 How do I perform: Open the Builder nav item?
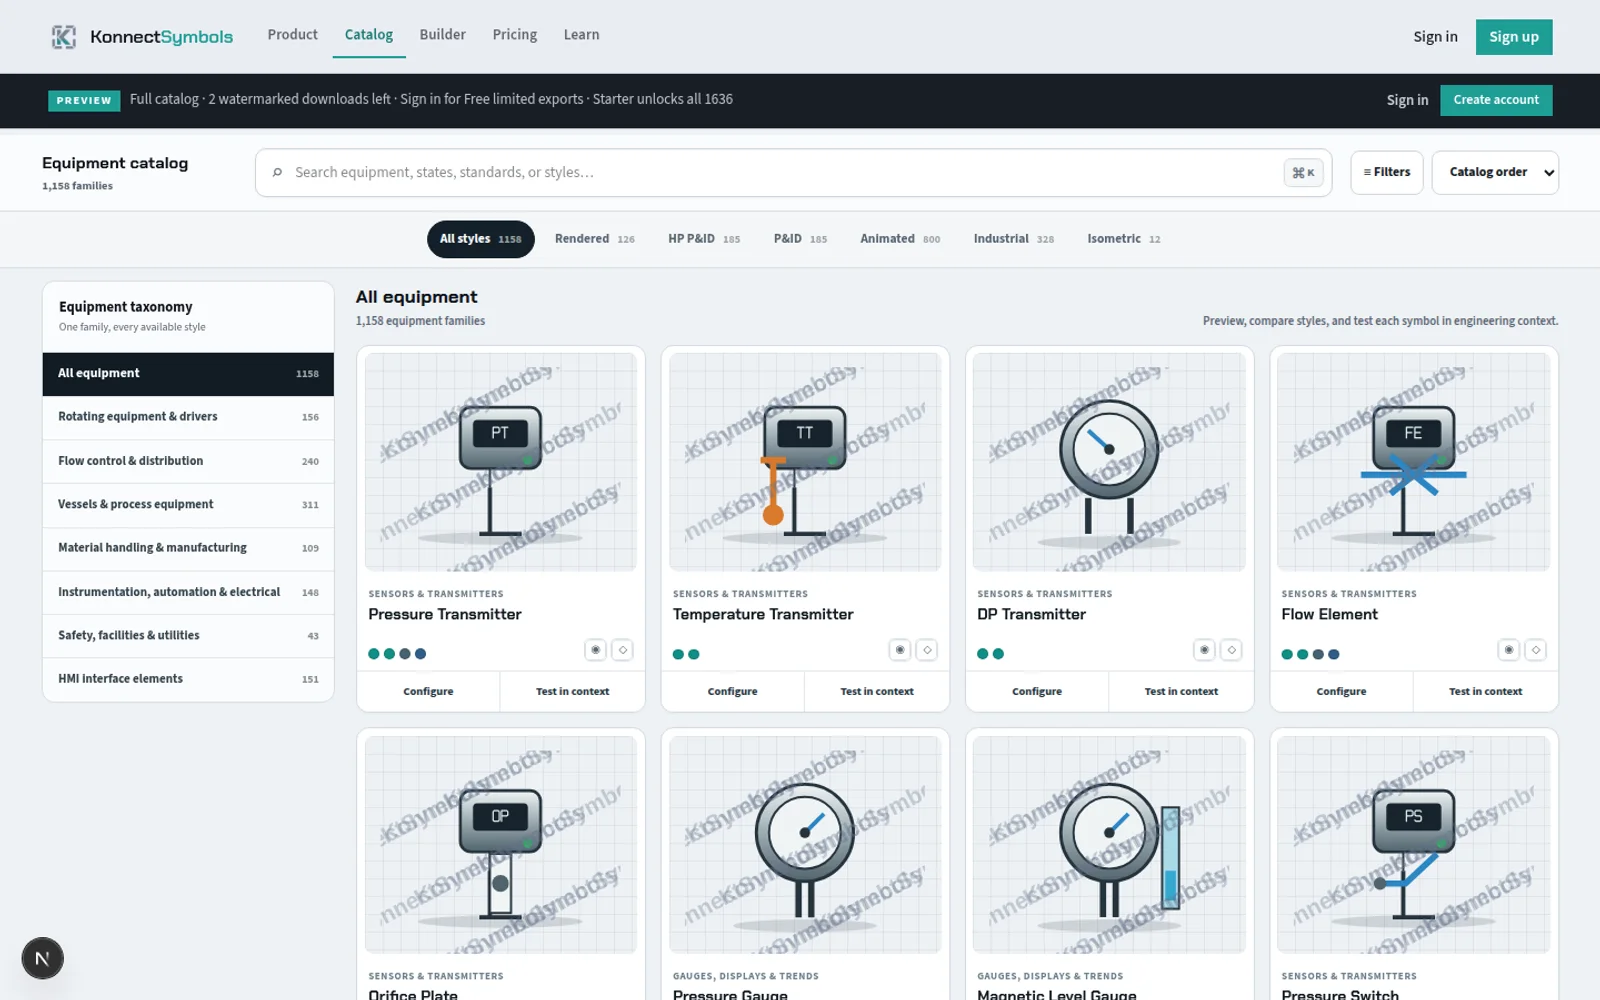[x=443, y=35]
